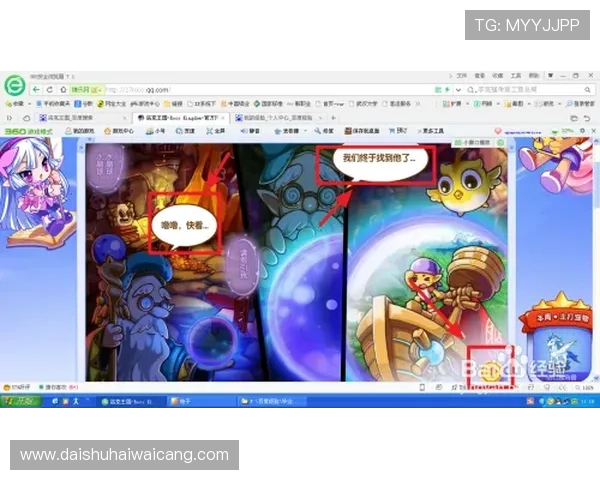Click the 变速 speed change button

[185, 131]
